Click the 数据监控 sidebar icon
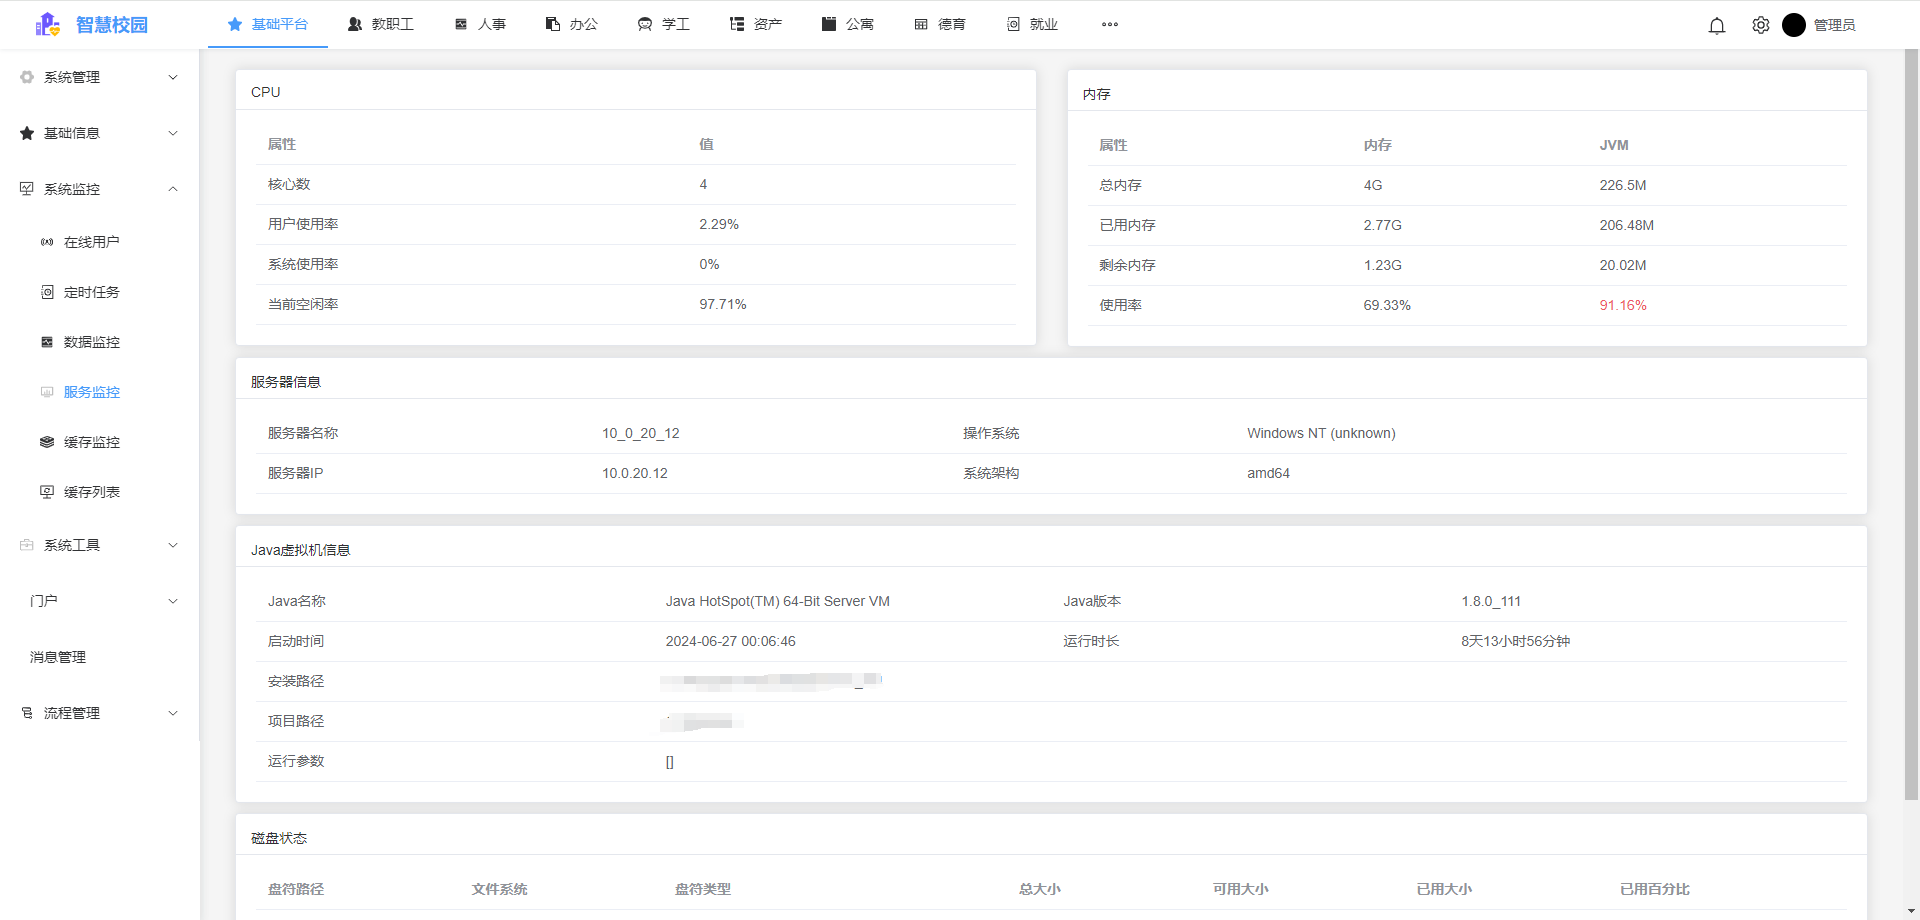The image size is (1920, 920). [47, 342]
